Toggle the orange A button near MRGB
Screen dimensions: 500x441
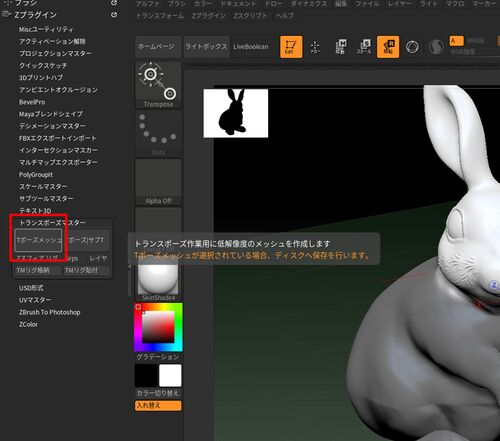(456, 41)
